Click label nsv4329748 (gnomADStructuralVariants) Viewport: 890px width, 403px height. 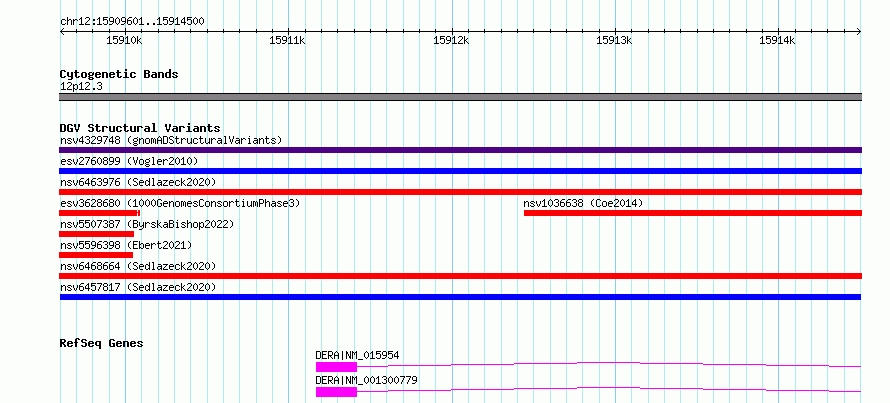tap(171, 140)
